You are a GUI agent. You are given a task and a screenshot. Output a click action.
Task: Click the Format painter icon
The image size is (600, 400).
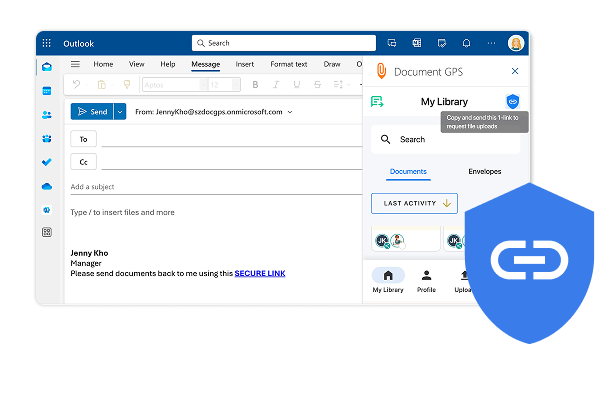point(127,84)
